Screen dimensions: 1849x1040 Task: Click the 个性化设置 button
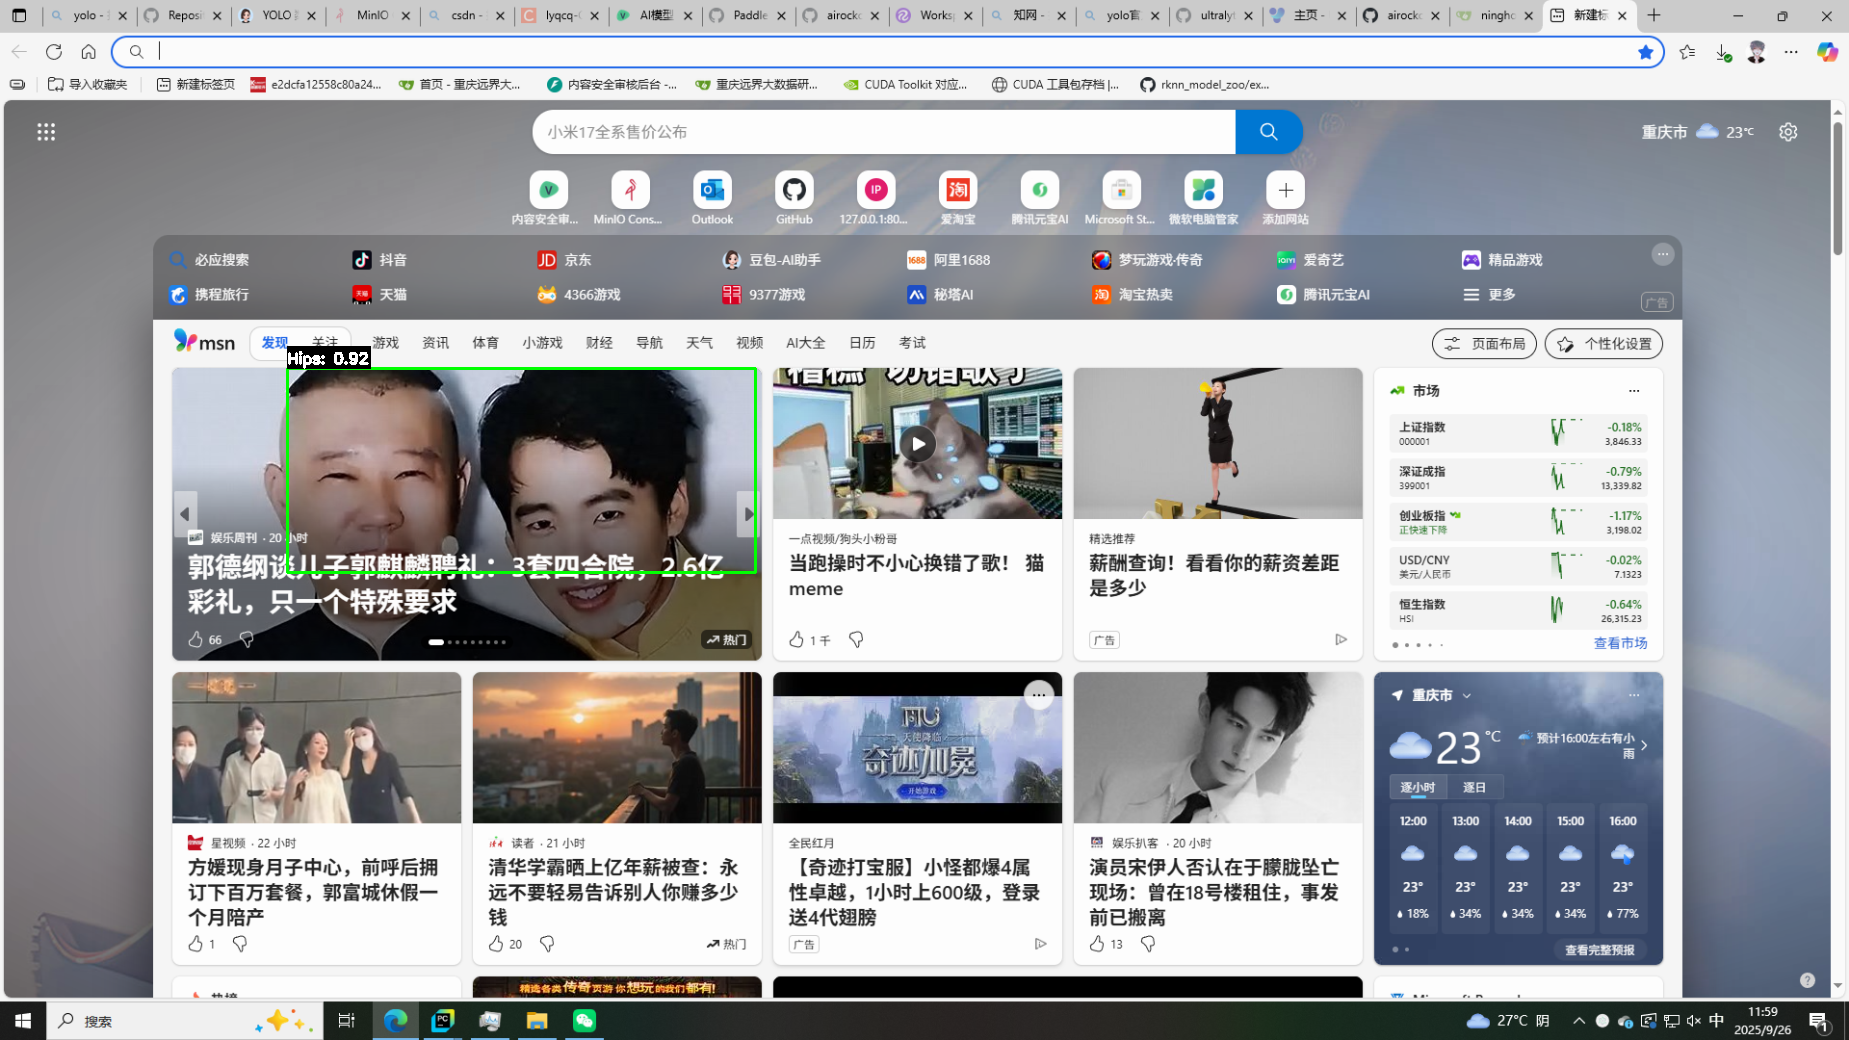[x=1604, y=344]
